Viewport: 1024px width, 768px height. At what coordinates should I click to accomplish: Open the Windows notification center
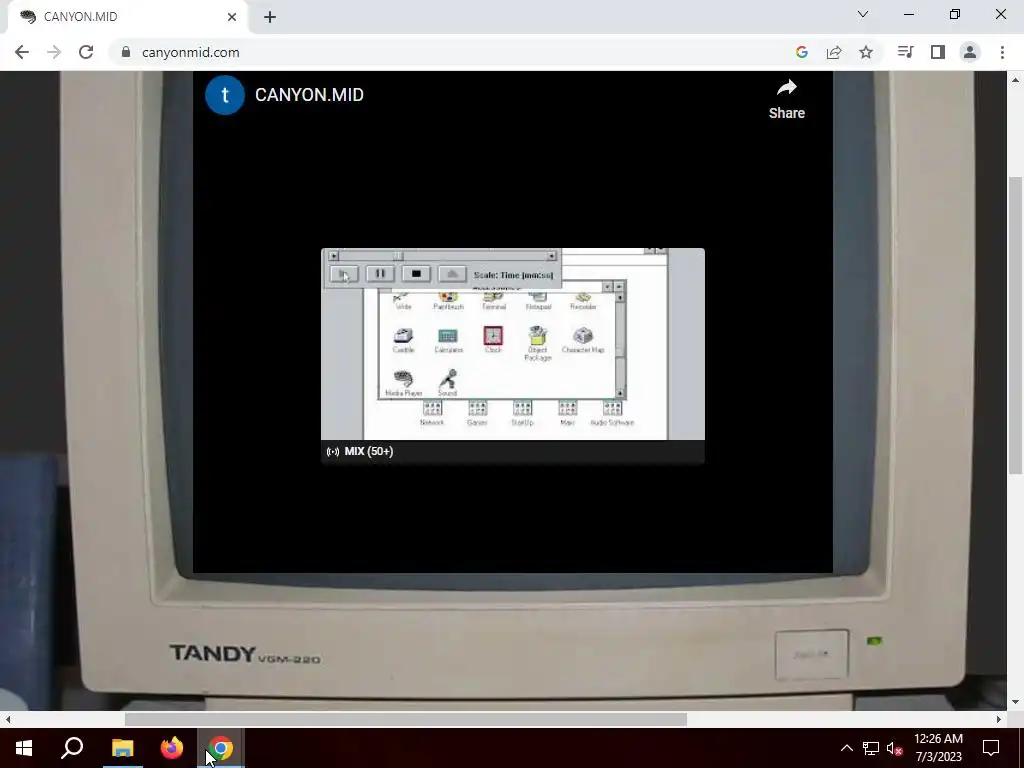(x=991, y=748)
